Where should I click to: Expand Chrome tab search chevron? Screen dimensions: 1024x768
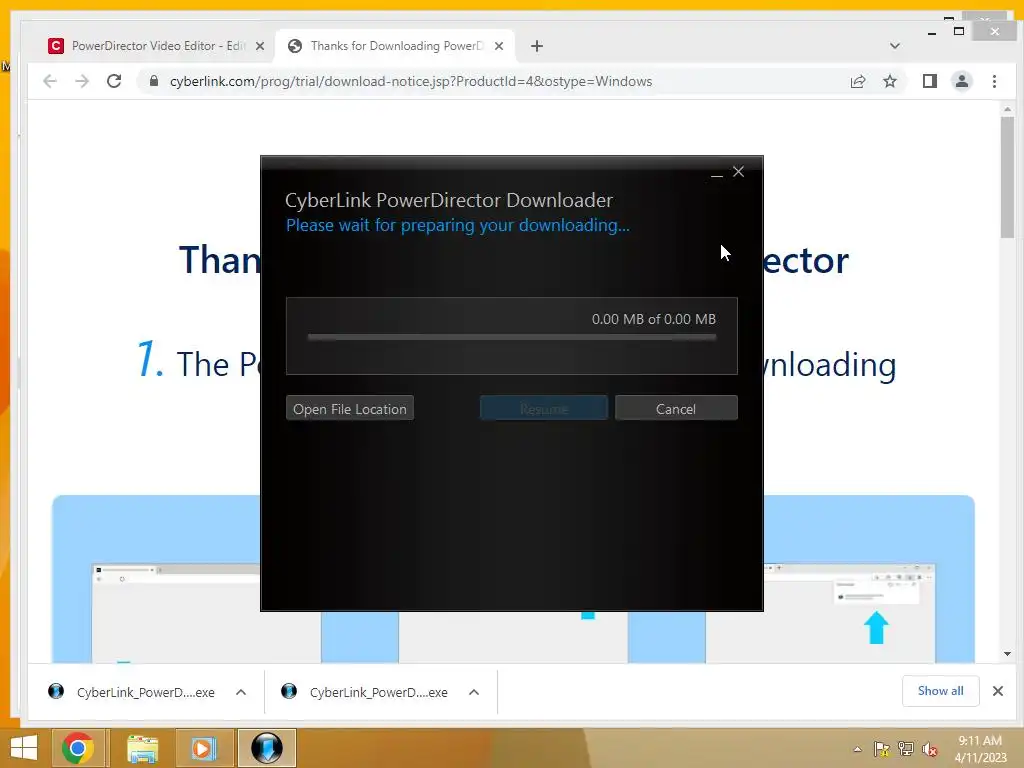[x=895, y=46]
